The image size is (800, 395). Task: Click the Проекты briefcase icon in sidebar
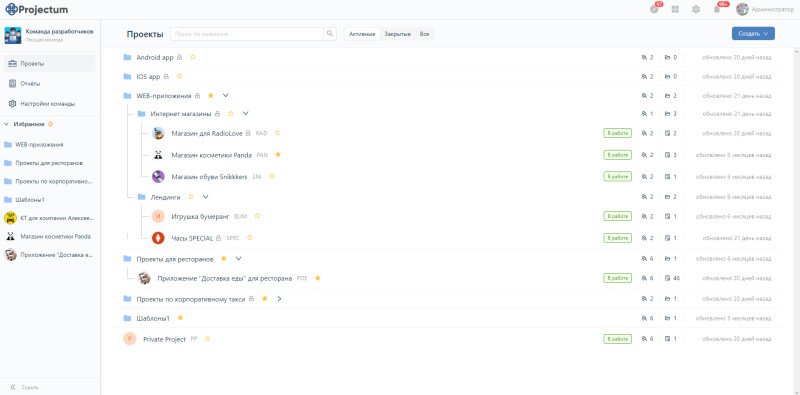[13, 64]
